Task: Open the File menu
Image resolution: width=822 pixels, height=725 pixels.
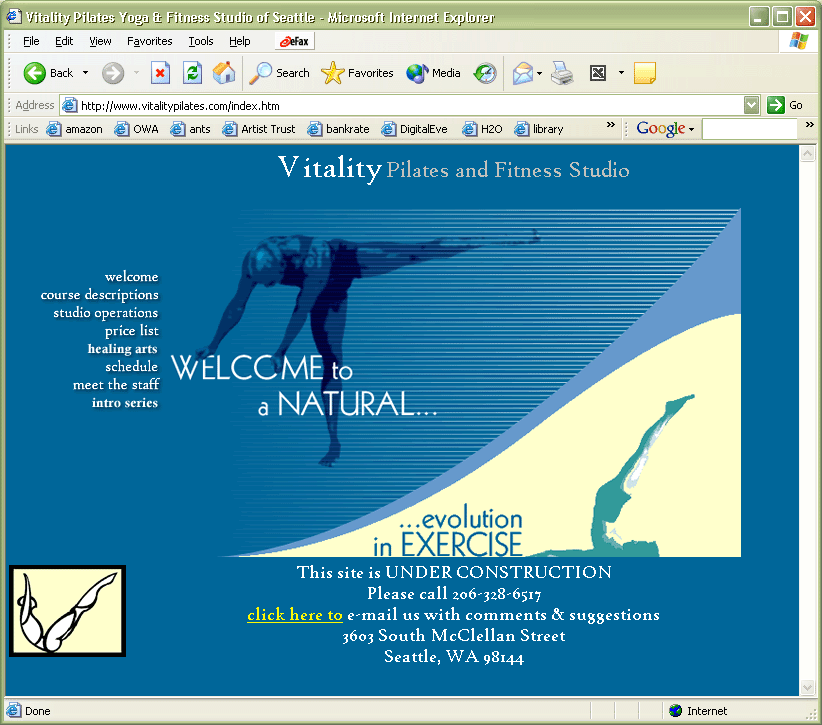Action: [x=31, y=41]
